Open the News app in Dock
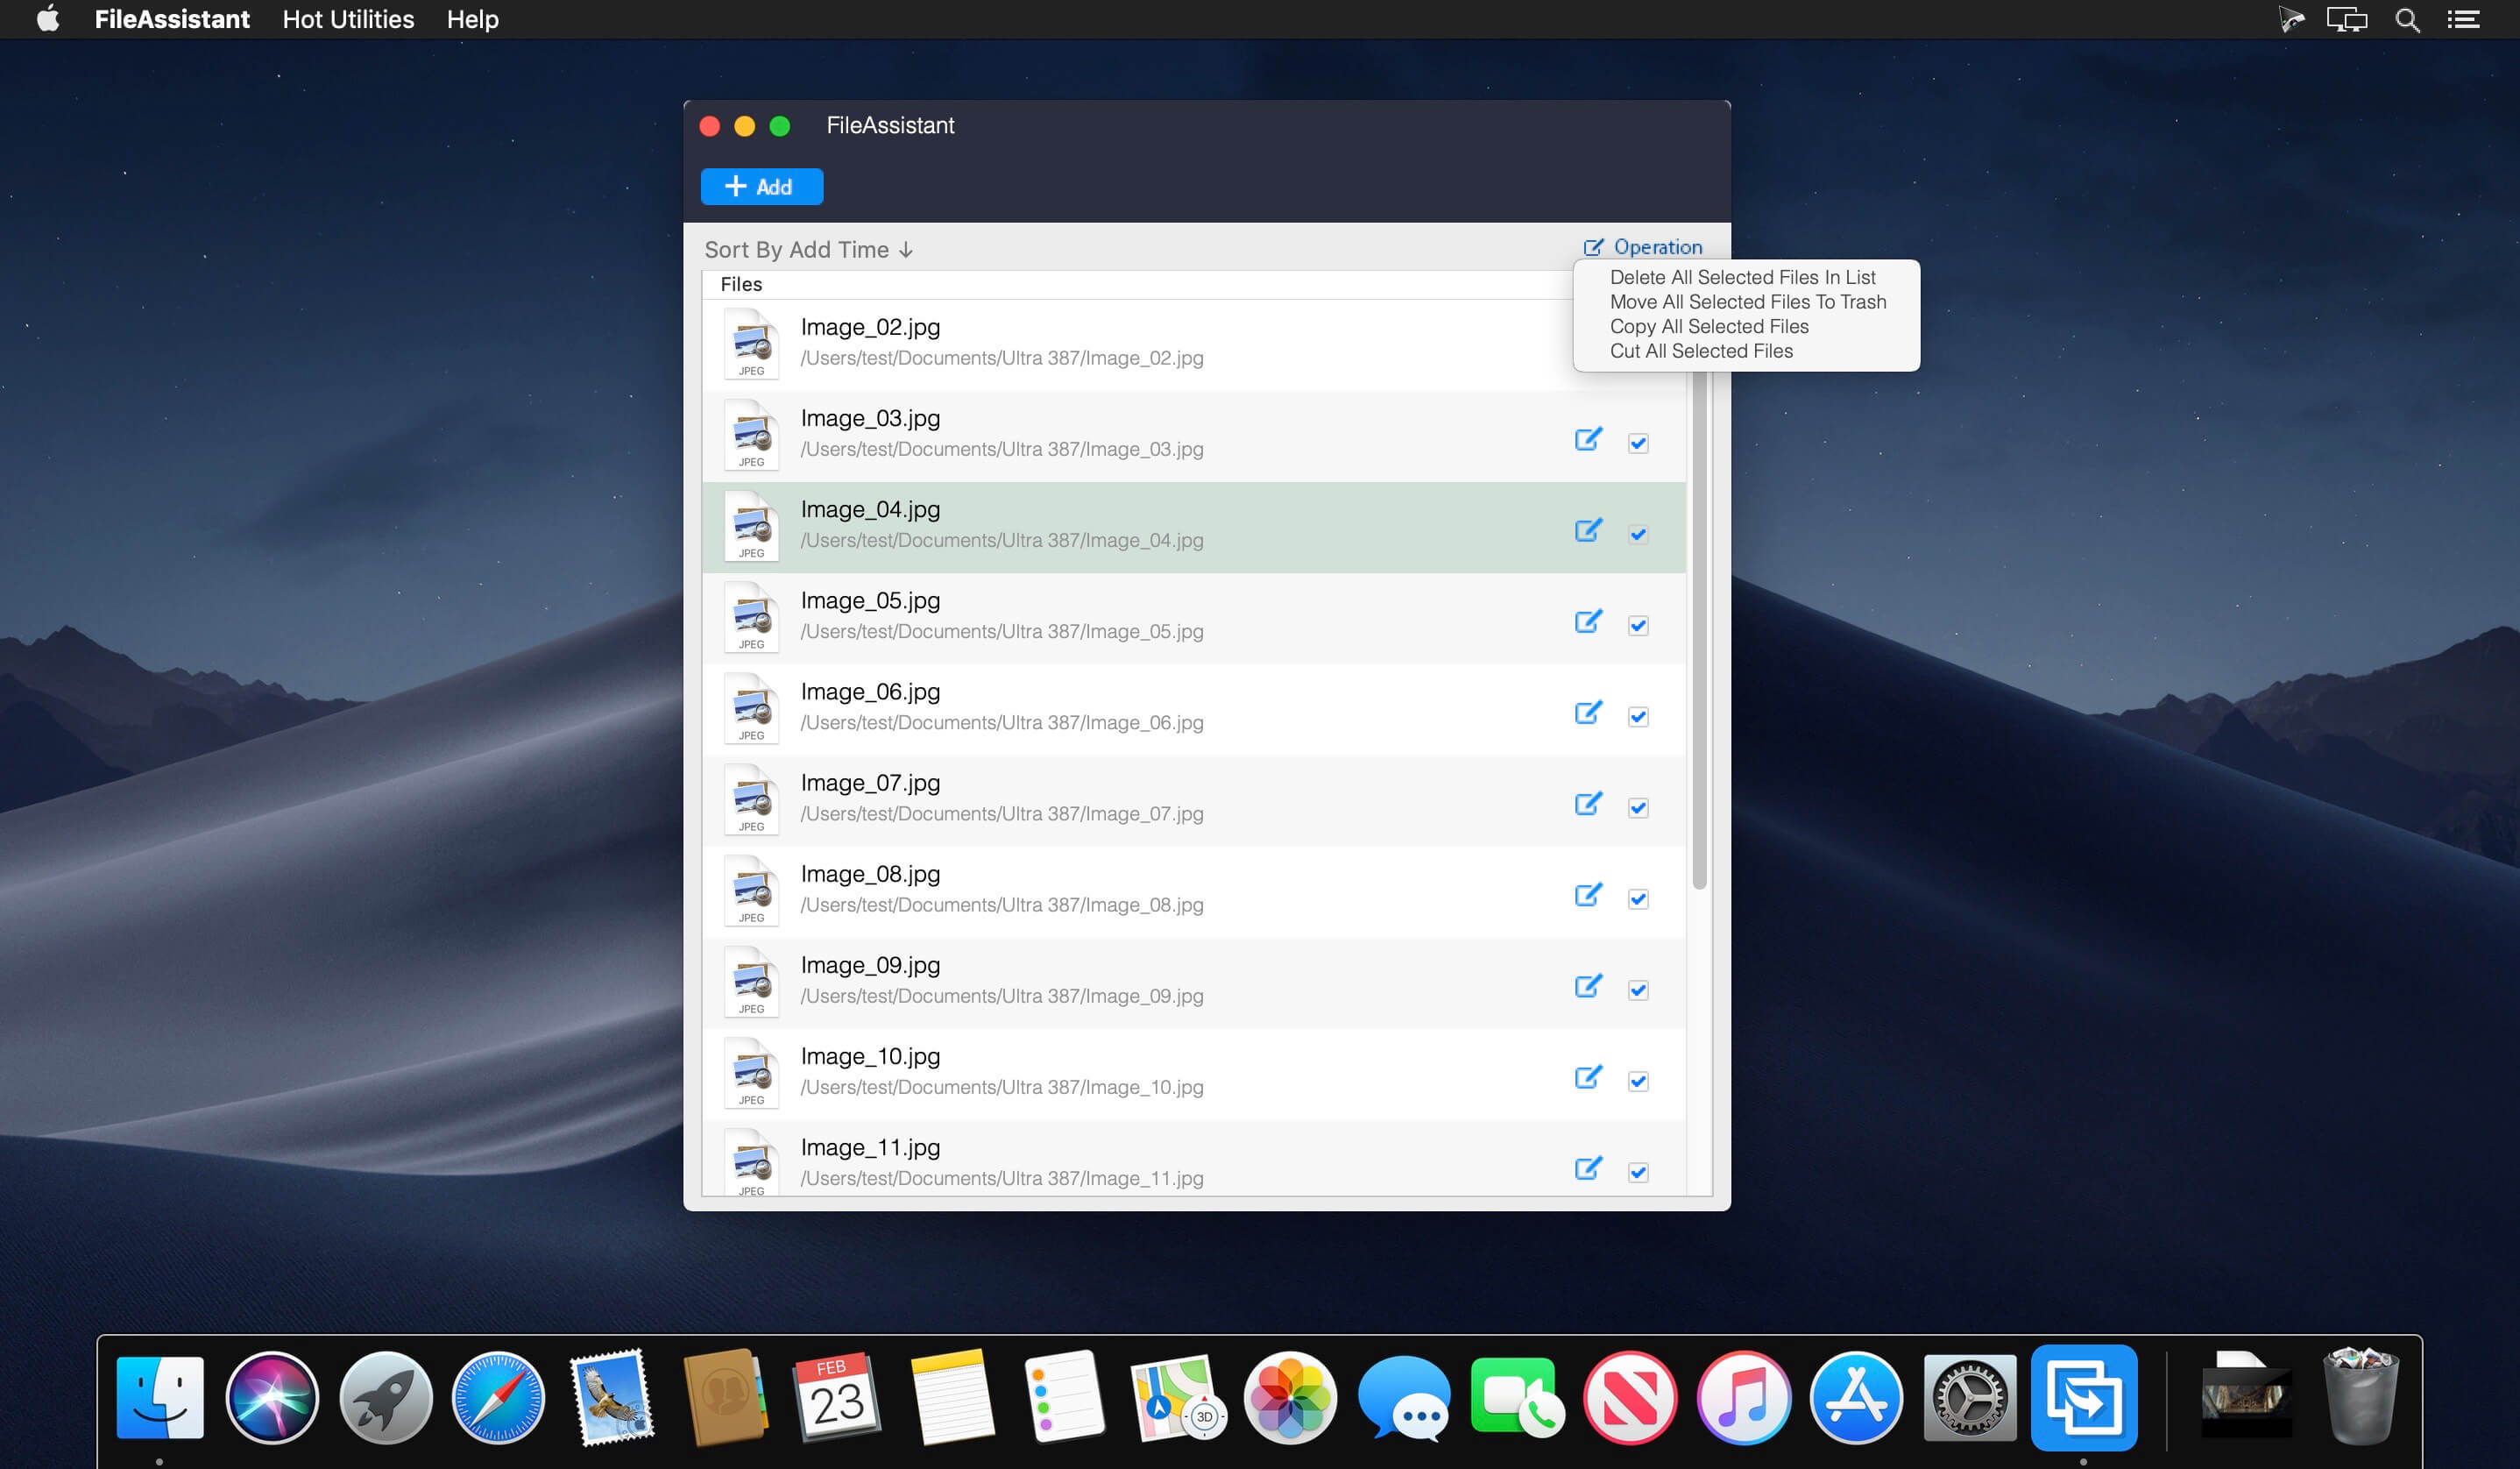2520x1469 pixels. point(1630,1397)
